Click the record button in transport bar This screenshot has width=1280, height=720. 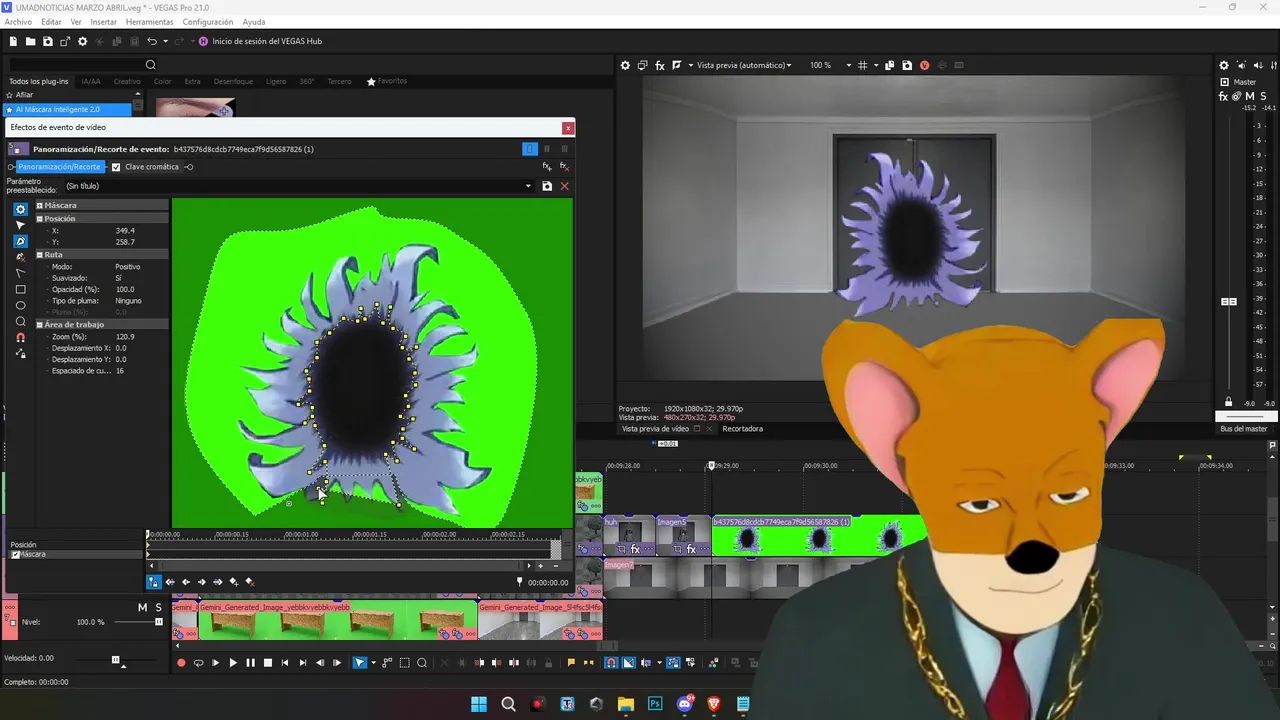pos(181,662)
